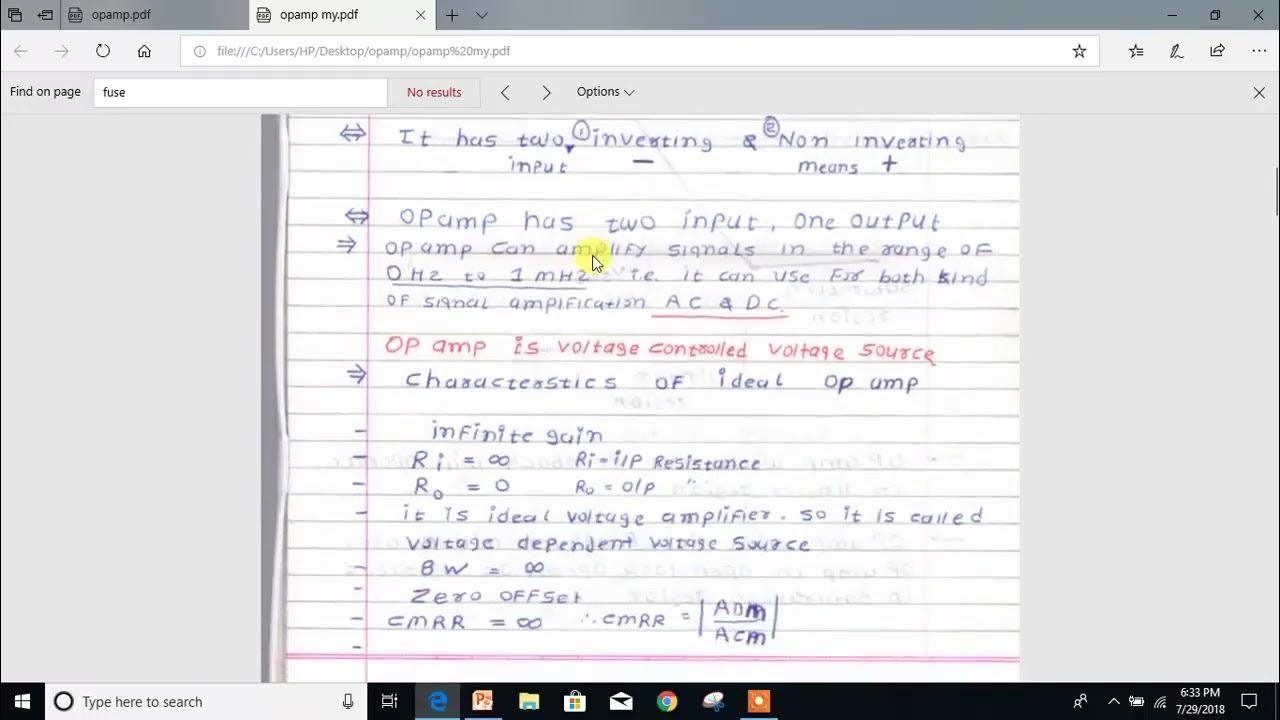1280x720 pixels.
Task: Click the Type here to search box
Action: pyautogui.click(x=207, y=701)
